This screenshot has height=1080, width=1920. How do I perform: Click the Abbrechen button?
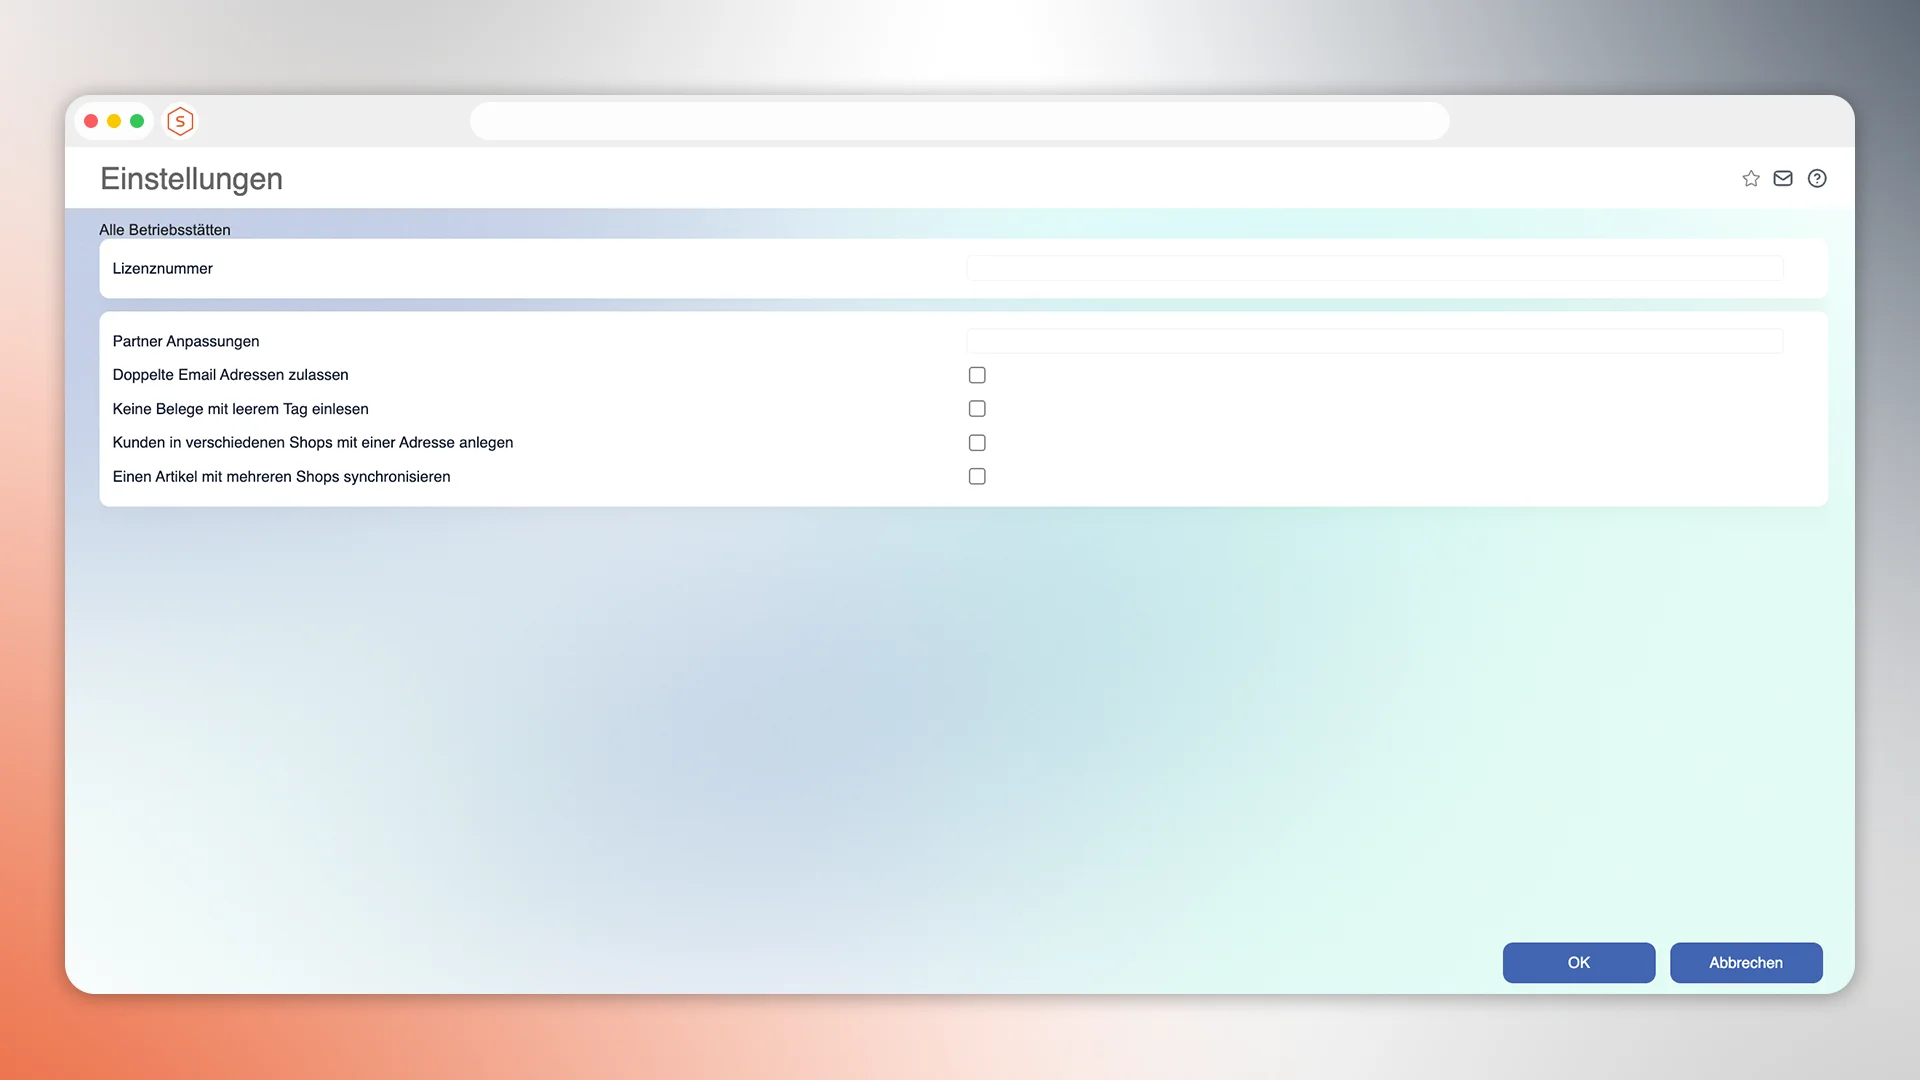[x=1745, y=963]
